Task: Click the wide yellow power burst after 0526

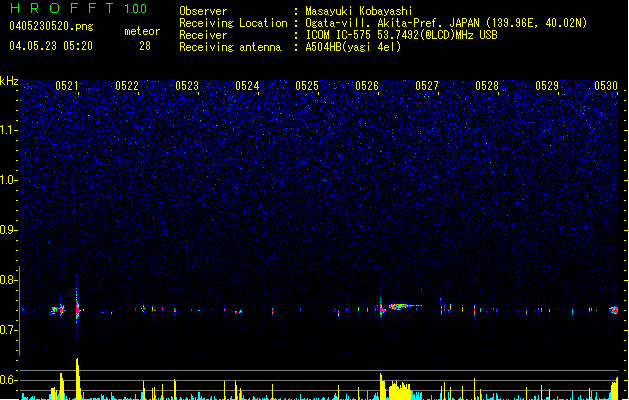Action: [400, 390]
